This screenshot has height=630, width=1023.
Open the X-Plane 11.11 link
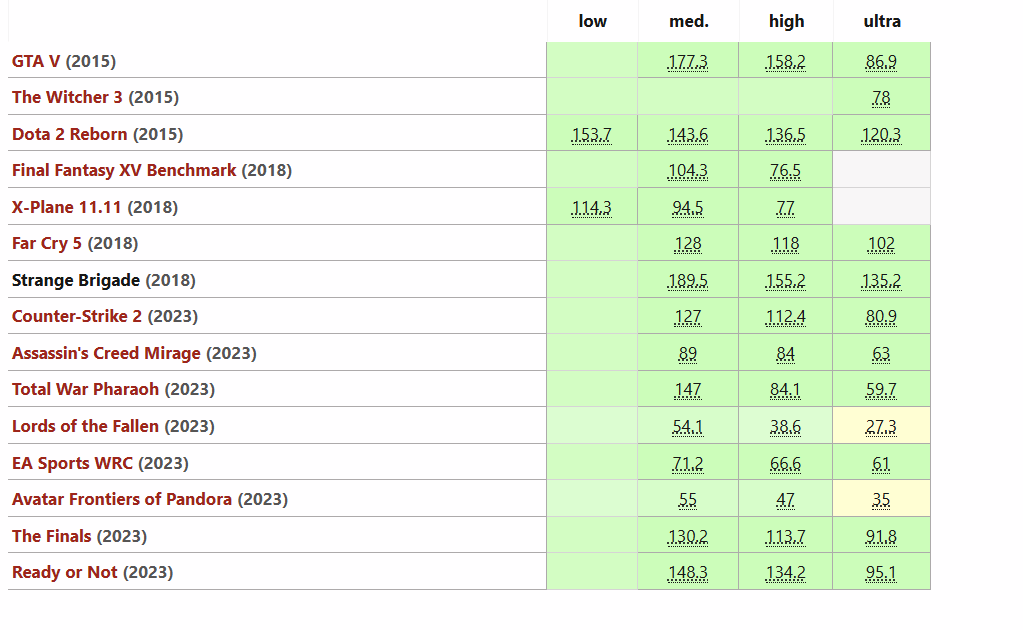(67, 207)
